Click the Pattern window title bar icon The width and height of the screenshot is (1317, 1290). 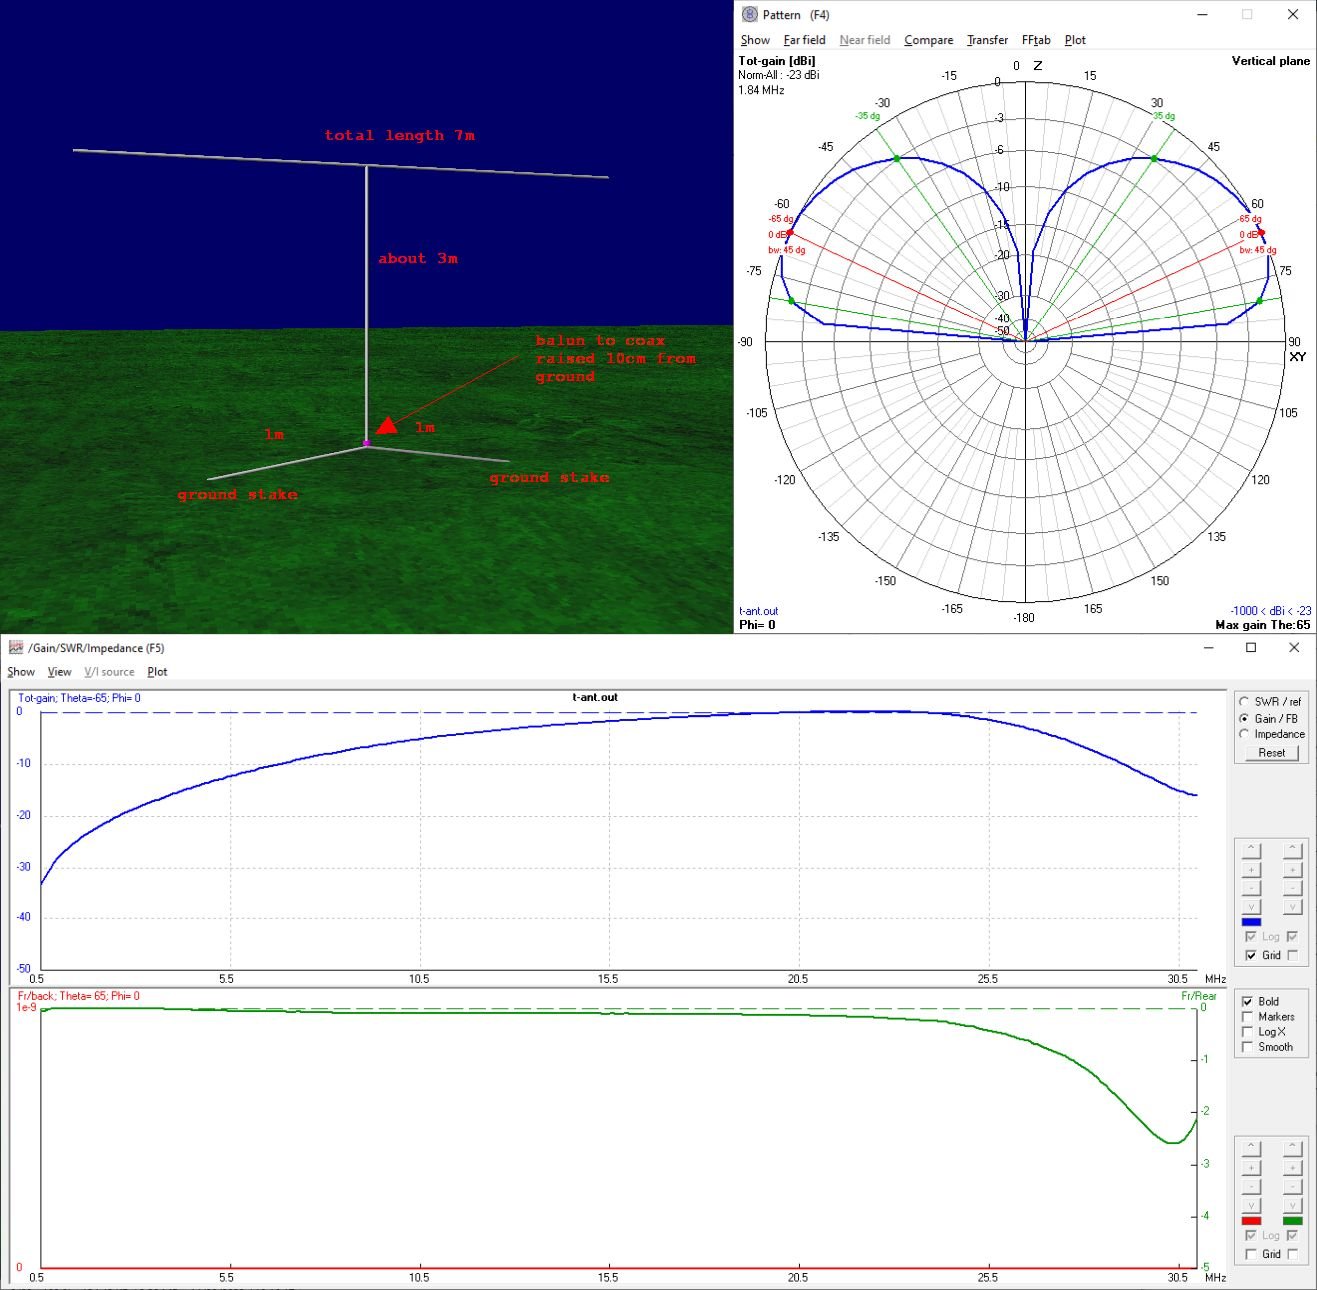click(750, 15)
